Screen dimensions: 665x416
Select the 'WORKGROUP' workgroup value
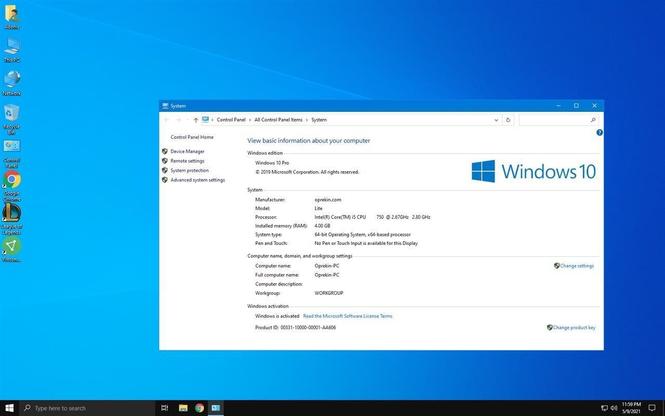click(329, 293)
